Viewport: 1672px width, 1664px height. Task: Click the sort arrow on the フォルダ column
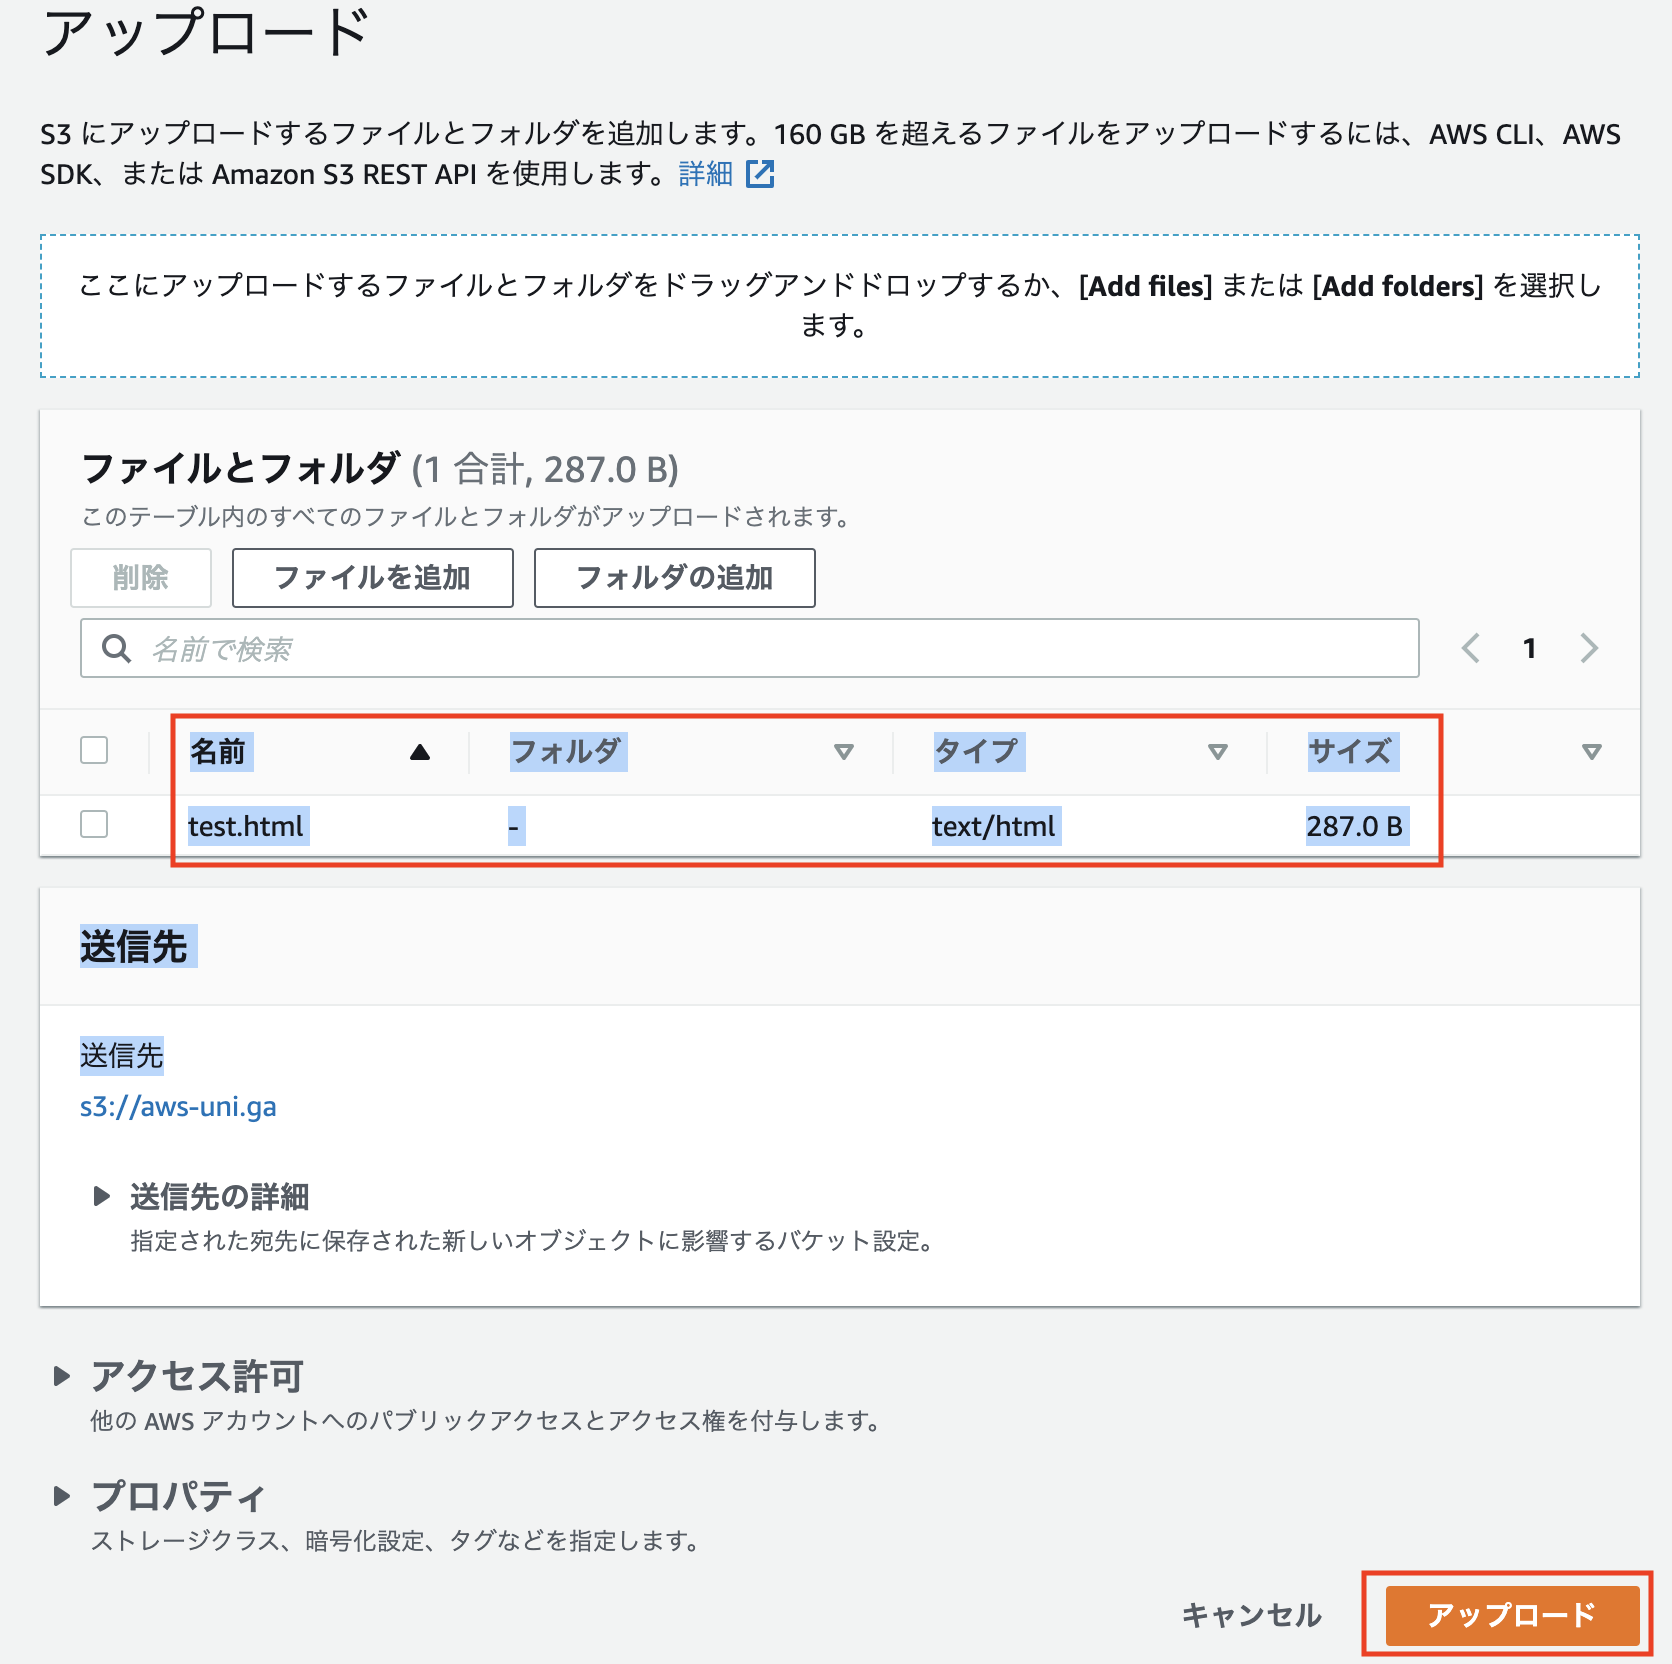(x=846, y=752)
